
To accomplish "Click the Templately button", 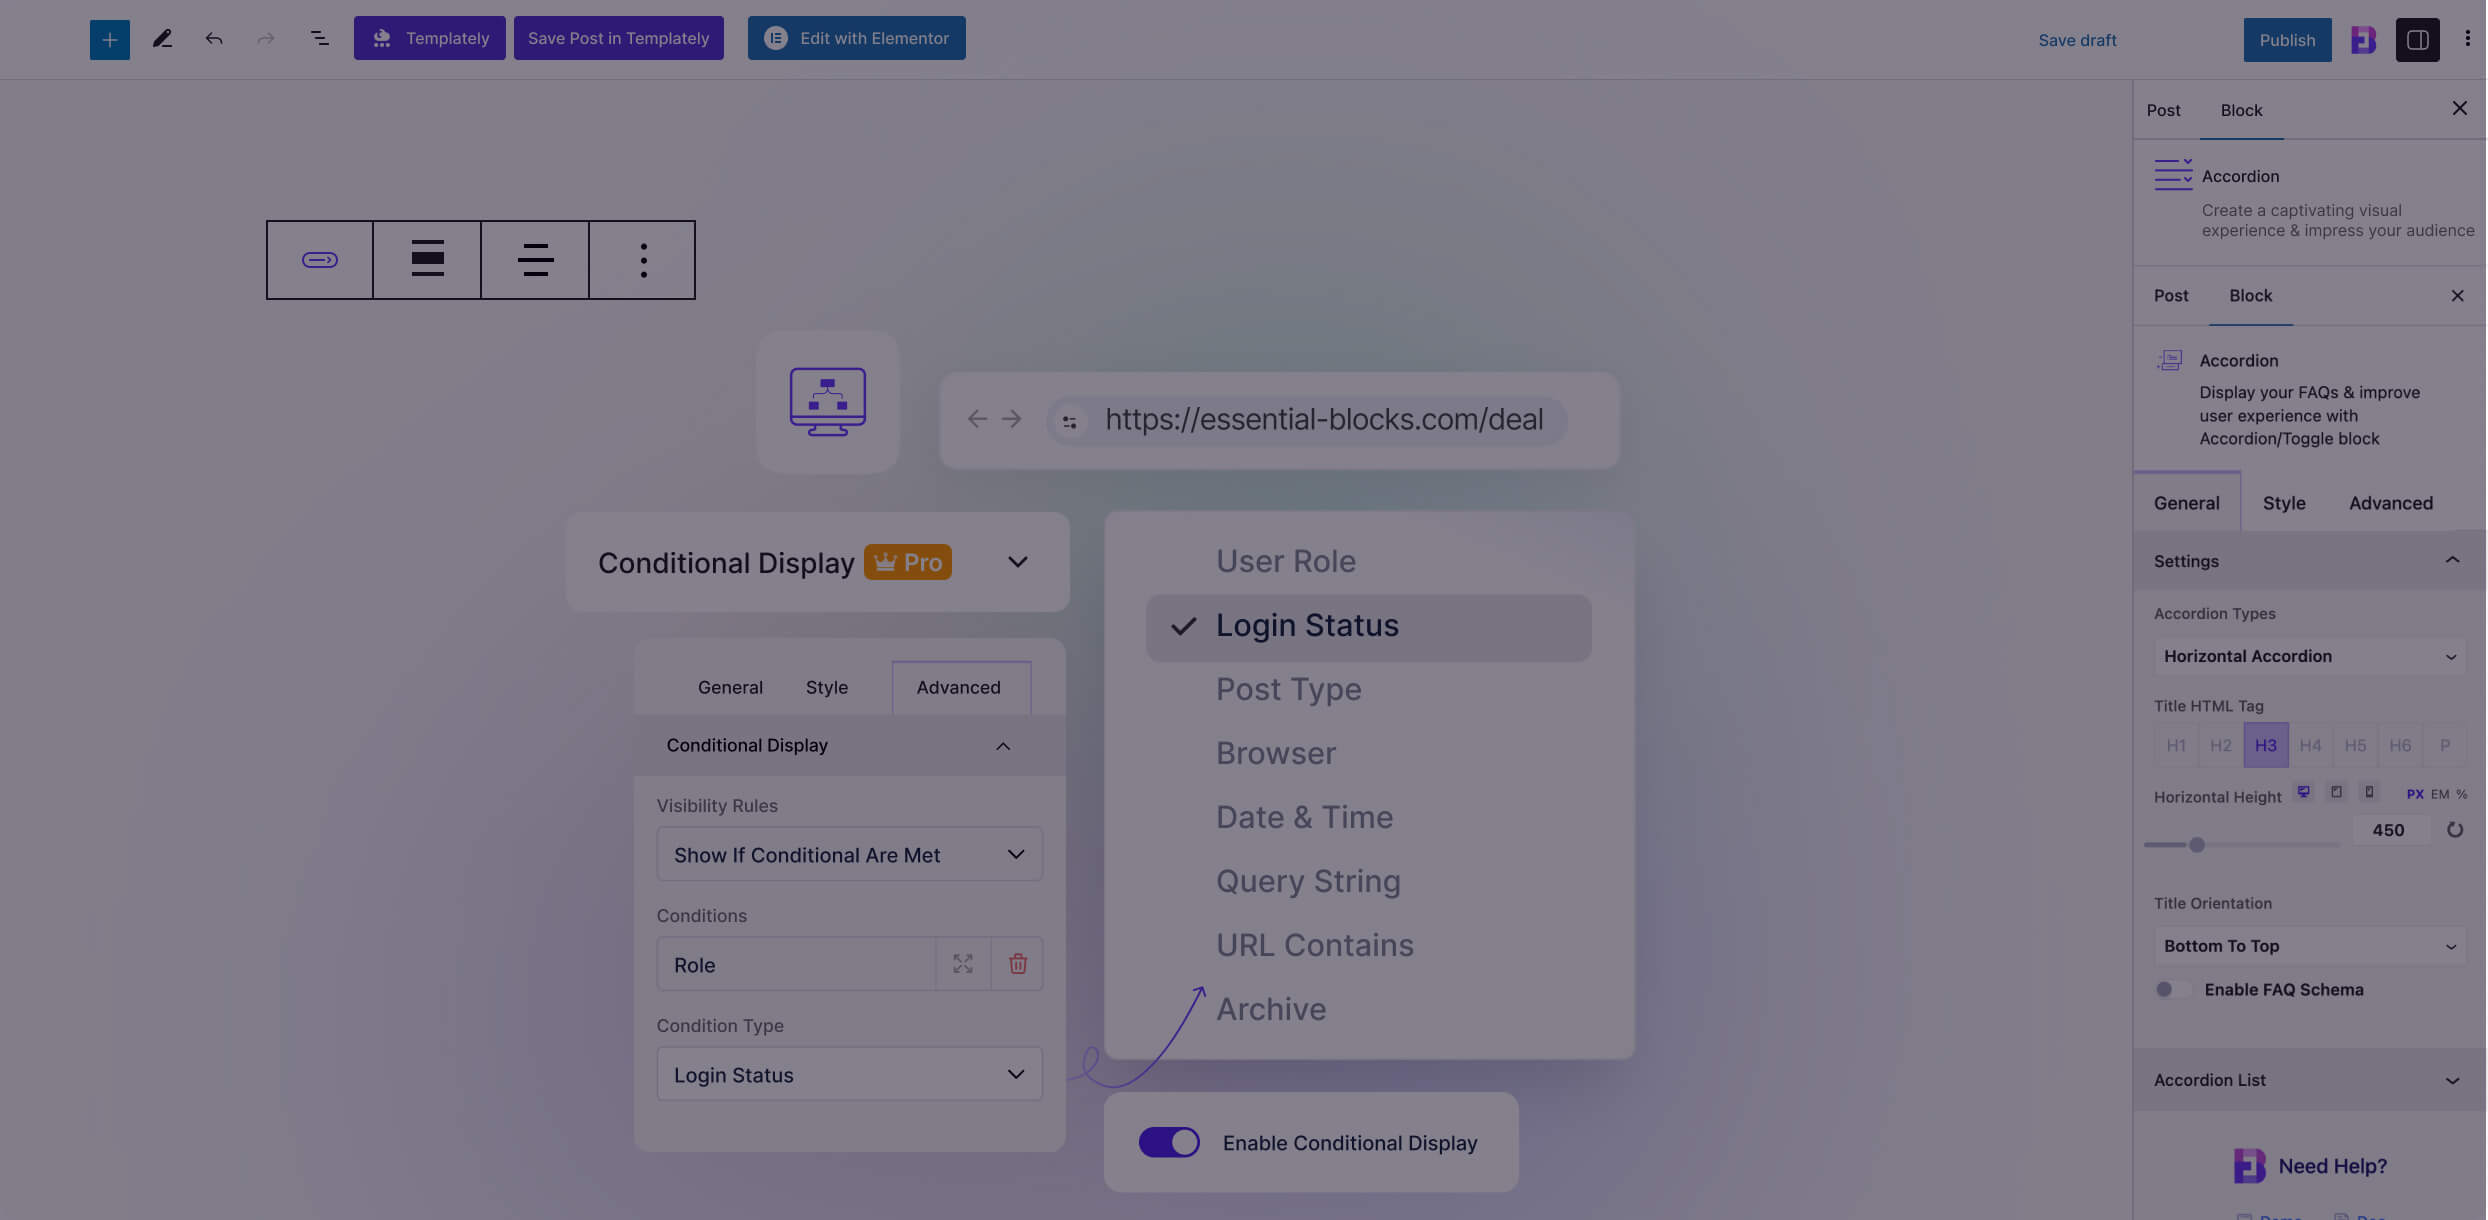I will pyautogui.click(x=429, y=38).
